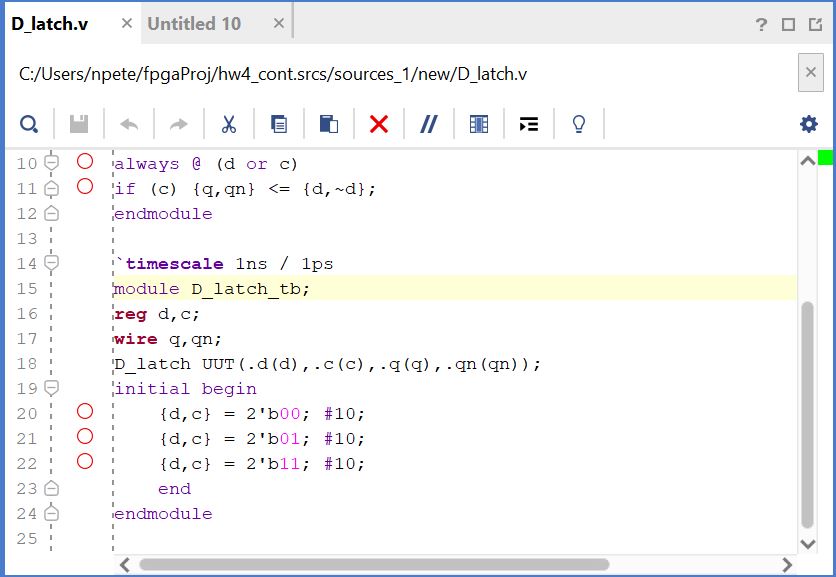836x577 pixels.
Task: Click the Copy icon in toolbar
Action: coord(279,124)
